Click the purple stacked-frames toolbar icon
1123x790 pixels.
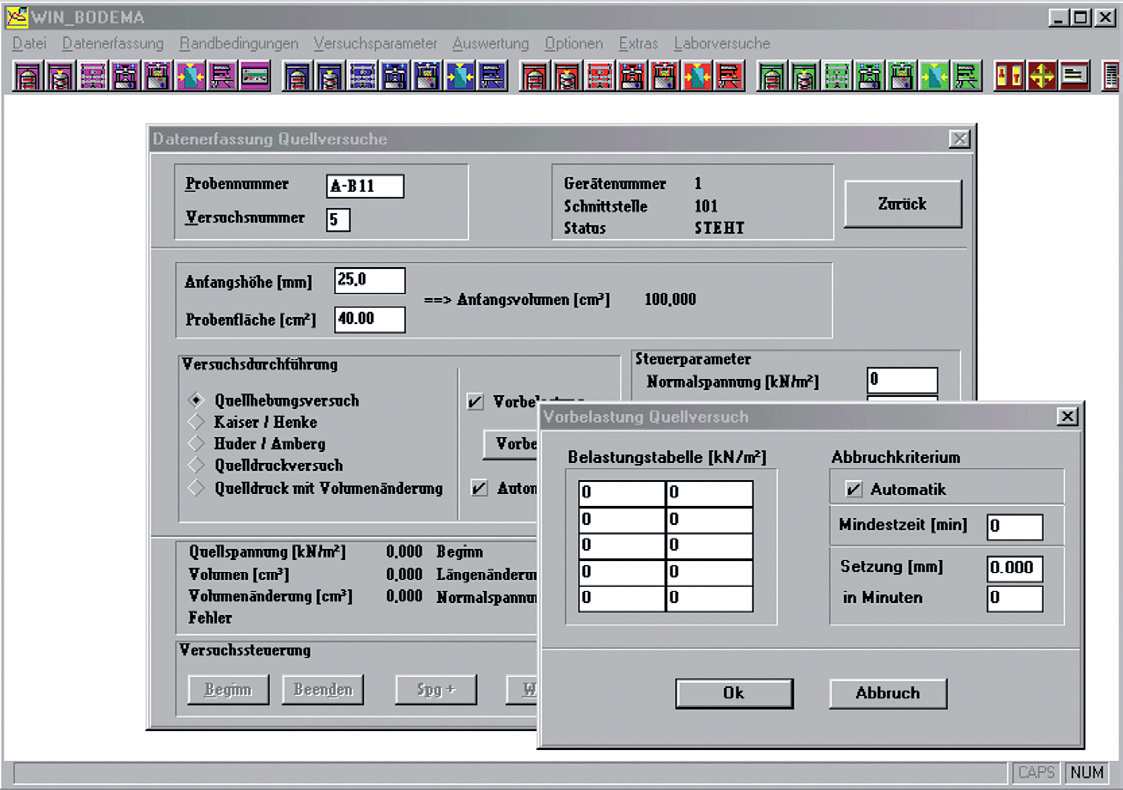pos(93,76)
